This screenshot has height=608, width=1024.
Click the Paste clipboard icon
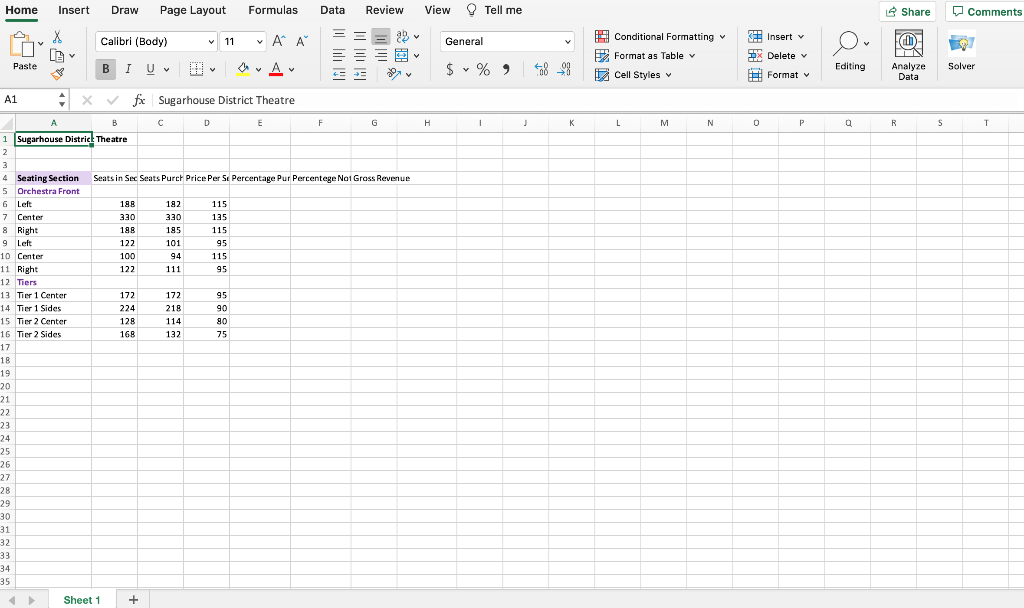tap(22, 46)
